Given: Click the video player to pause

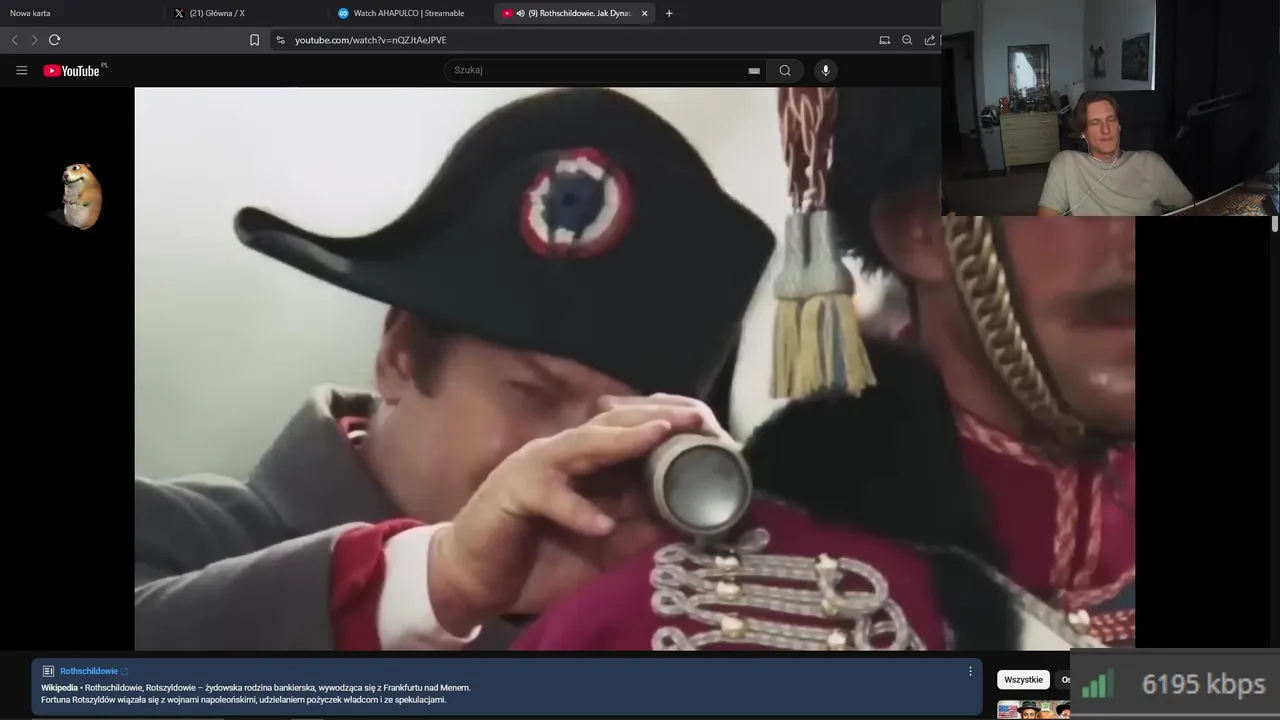Looking at the screenshot, I should (x=634, y=369).
